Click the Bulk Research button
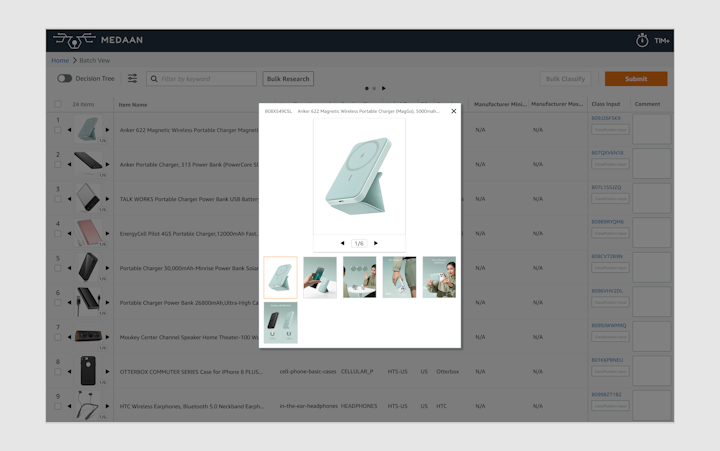 [288, 79]
